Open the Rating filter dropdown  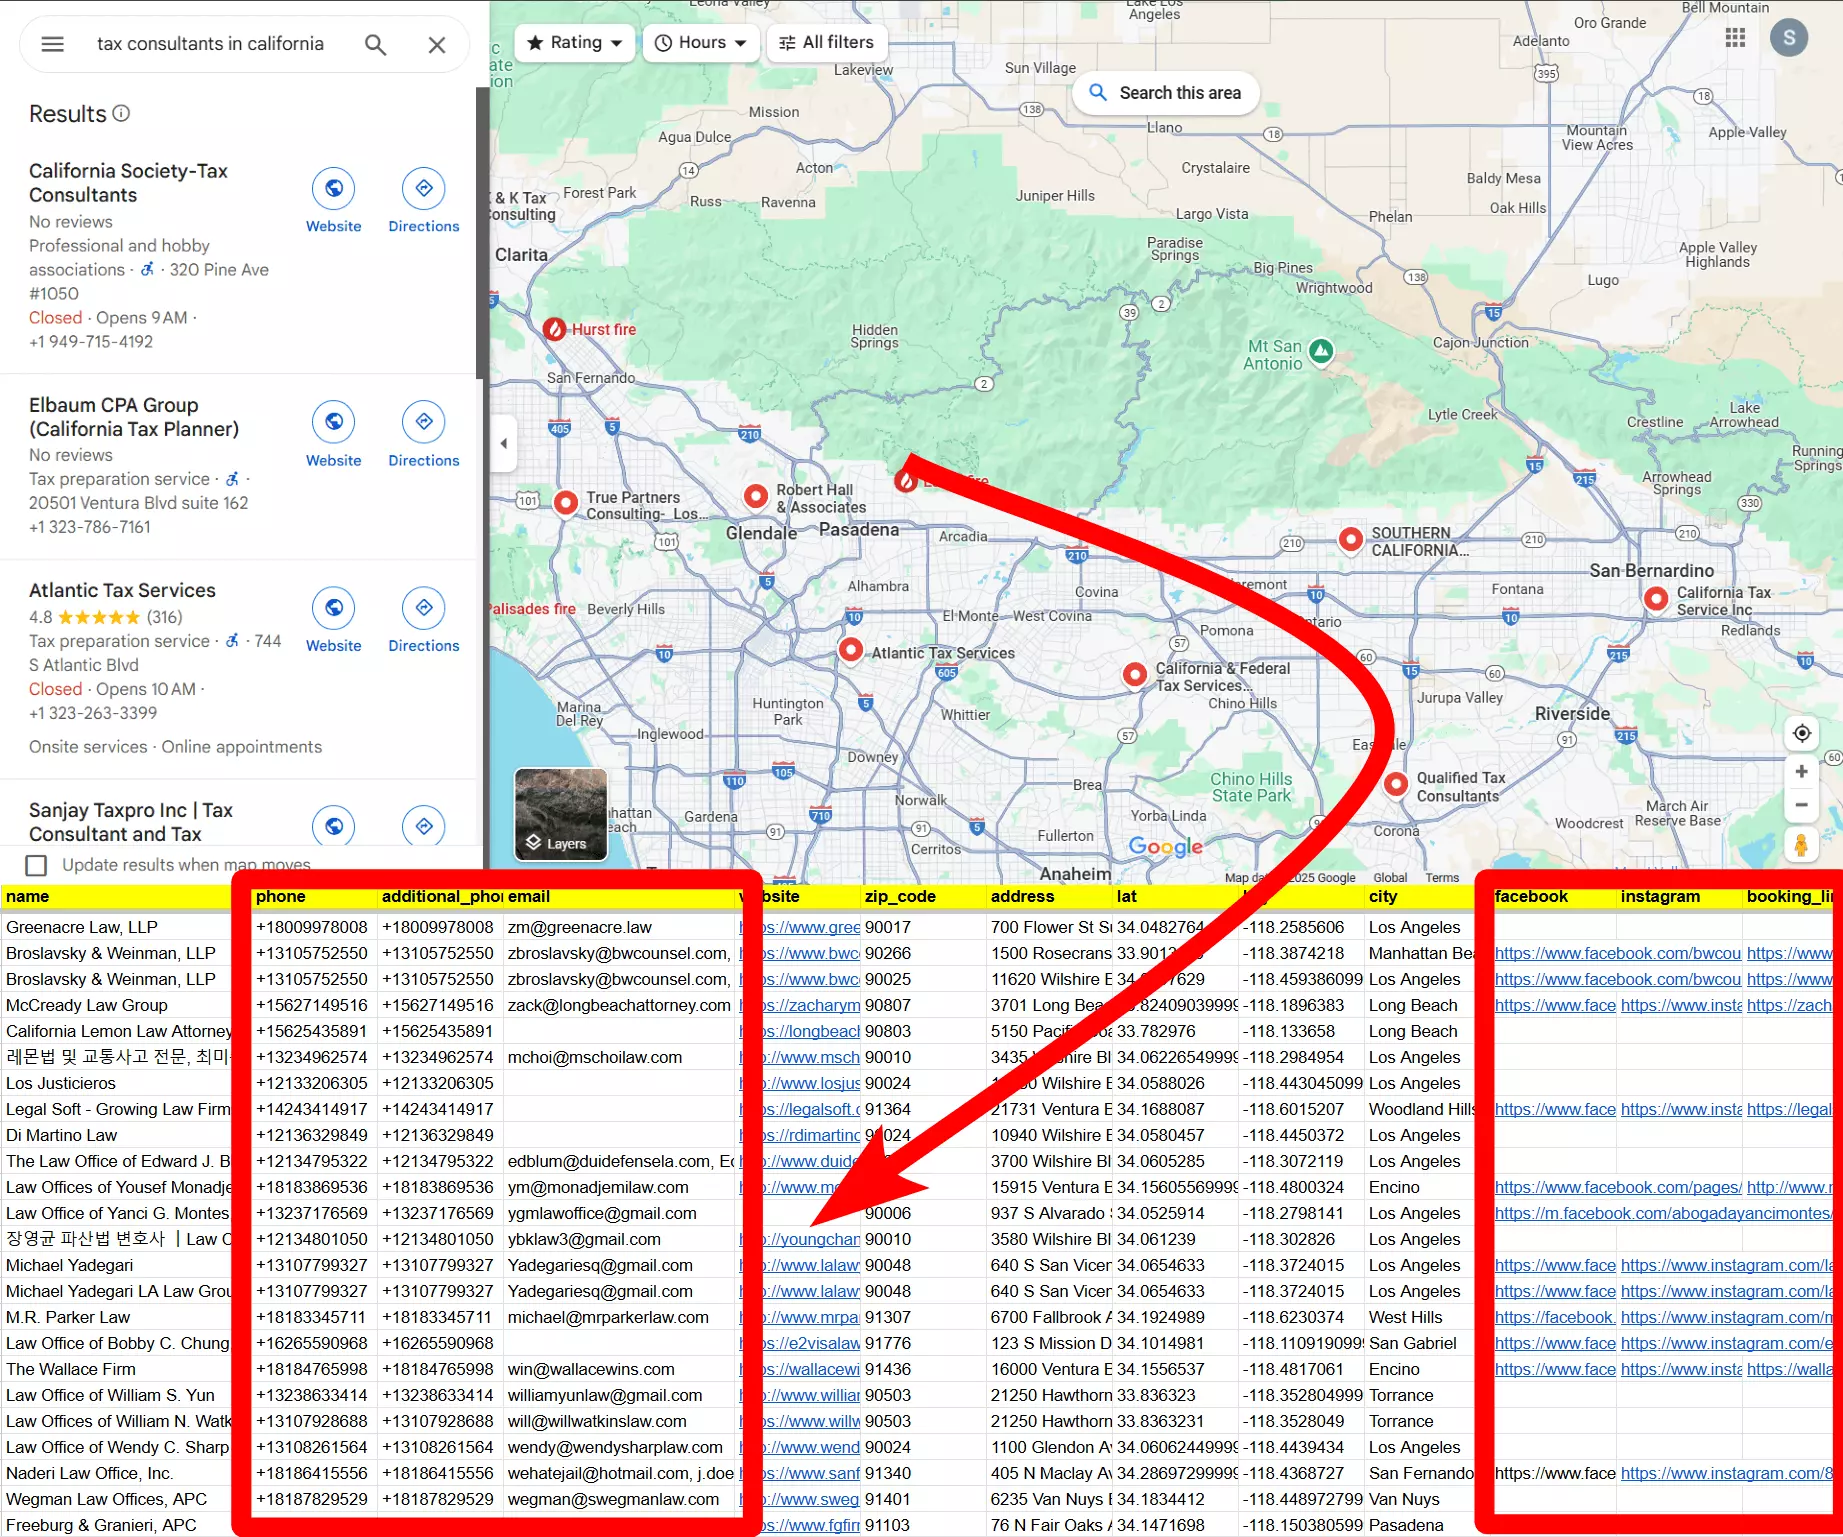pos(574,42)
